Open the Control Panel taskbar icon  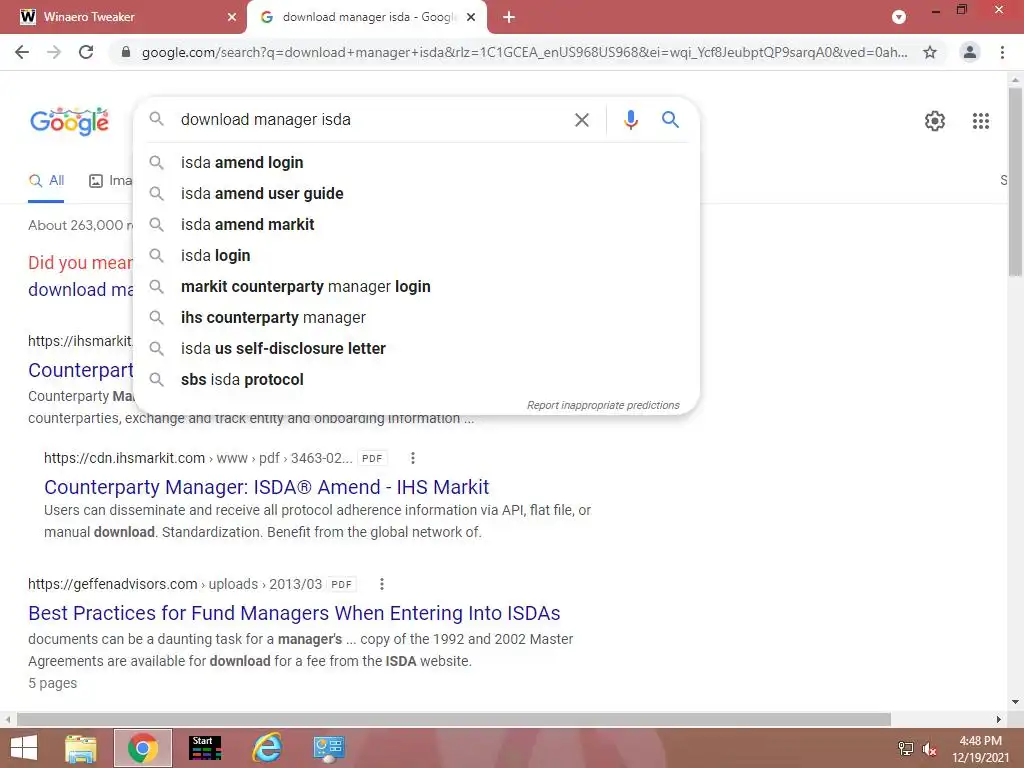click(x=328, y=749)
